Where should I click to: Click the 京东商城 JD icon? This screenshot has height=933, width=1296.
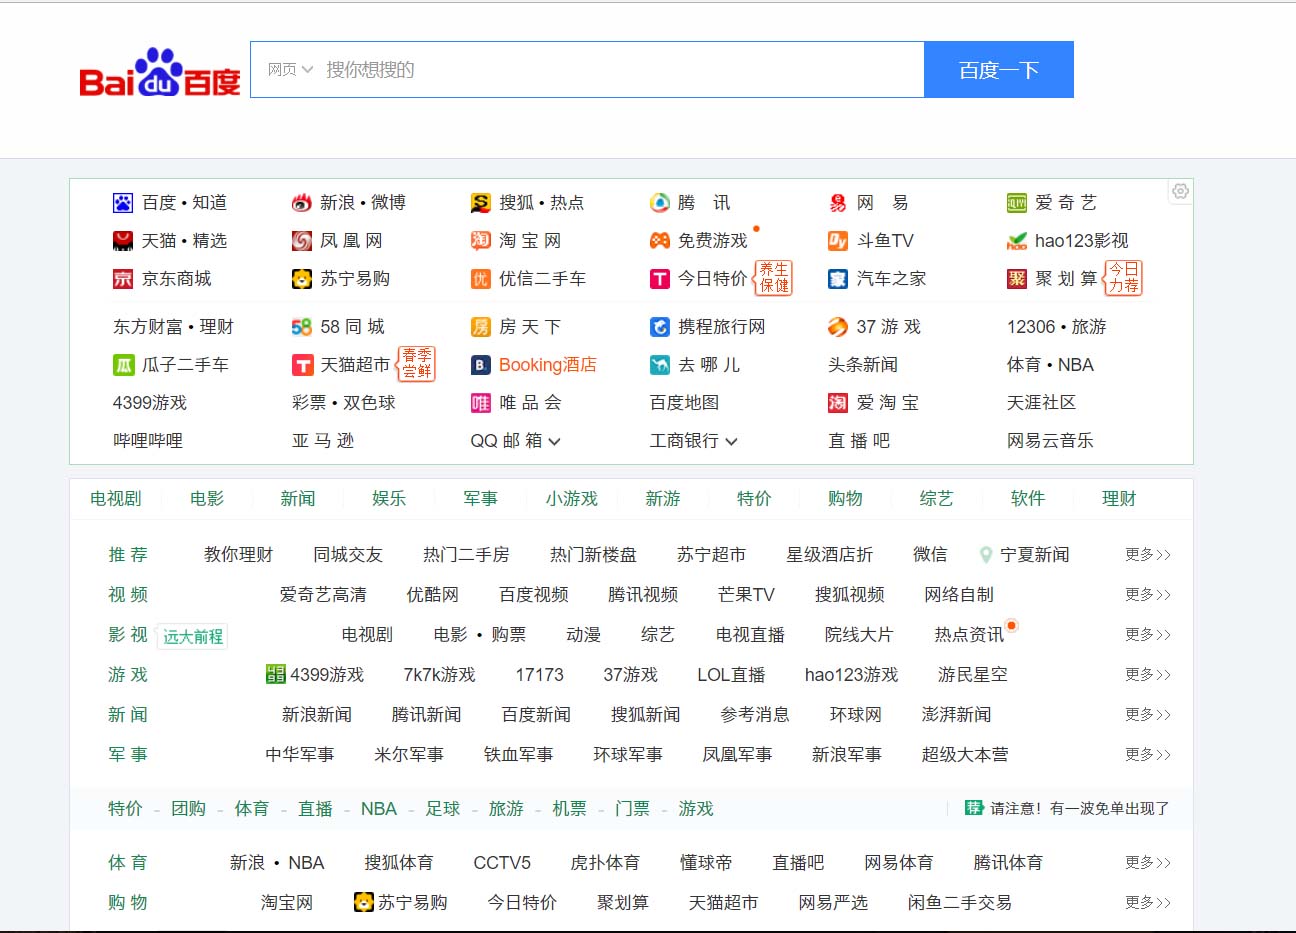click(123, 279)
